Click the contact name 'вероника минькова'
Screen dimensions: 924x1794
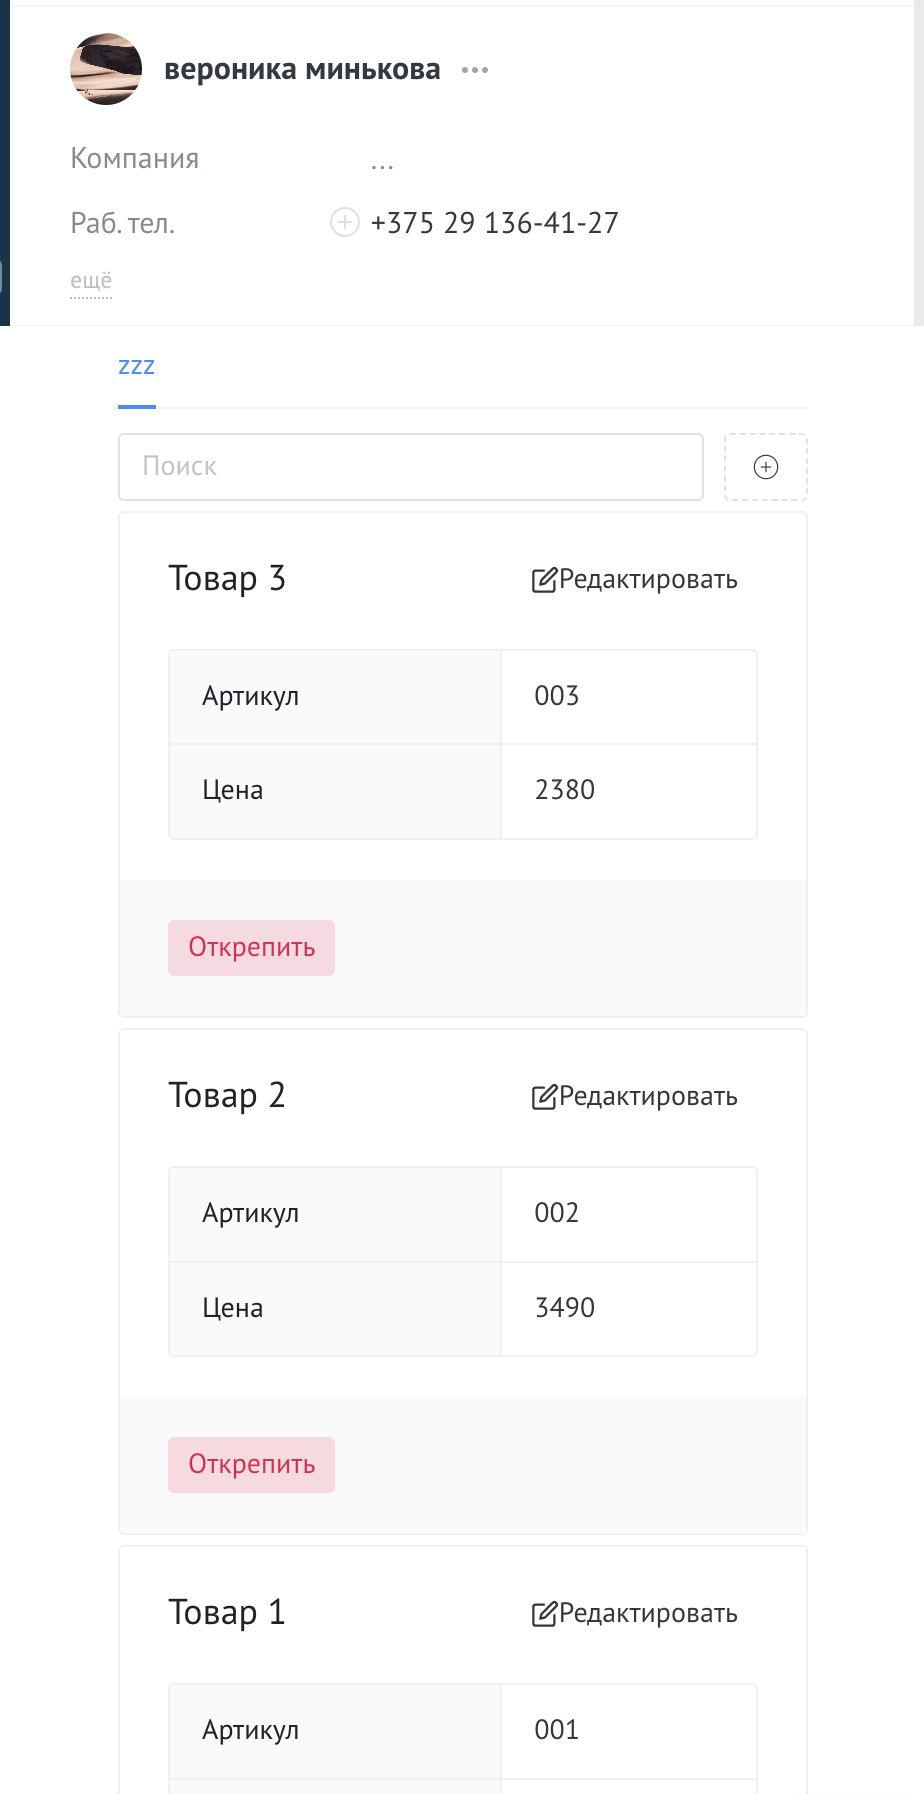[302, 70]
